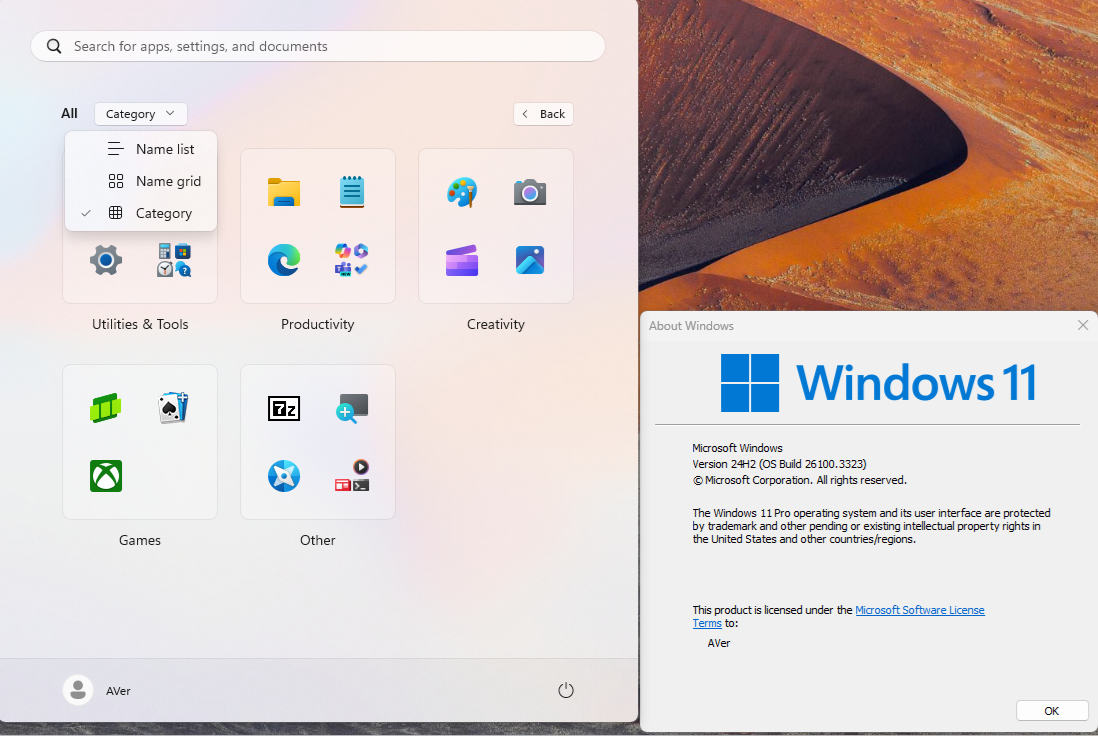
Task: Go Back to pinned apps
Action: (x=543, y=113)
